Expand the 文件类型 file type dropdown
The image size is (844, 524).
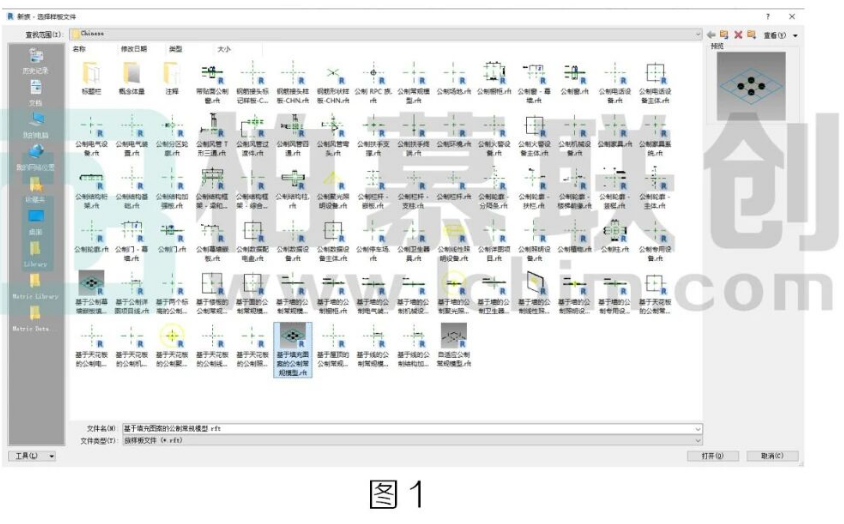pos(698,440)
